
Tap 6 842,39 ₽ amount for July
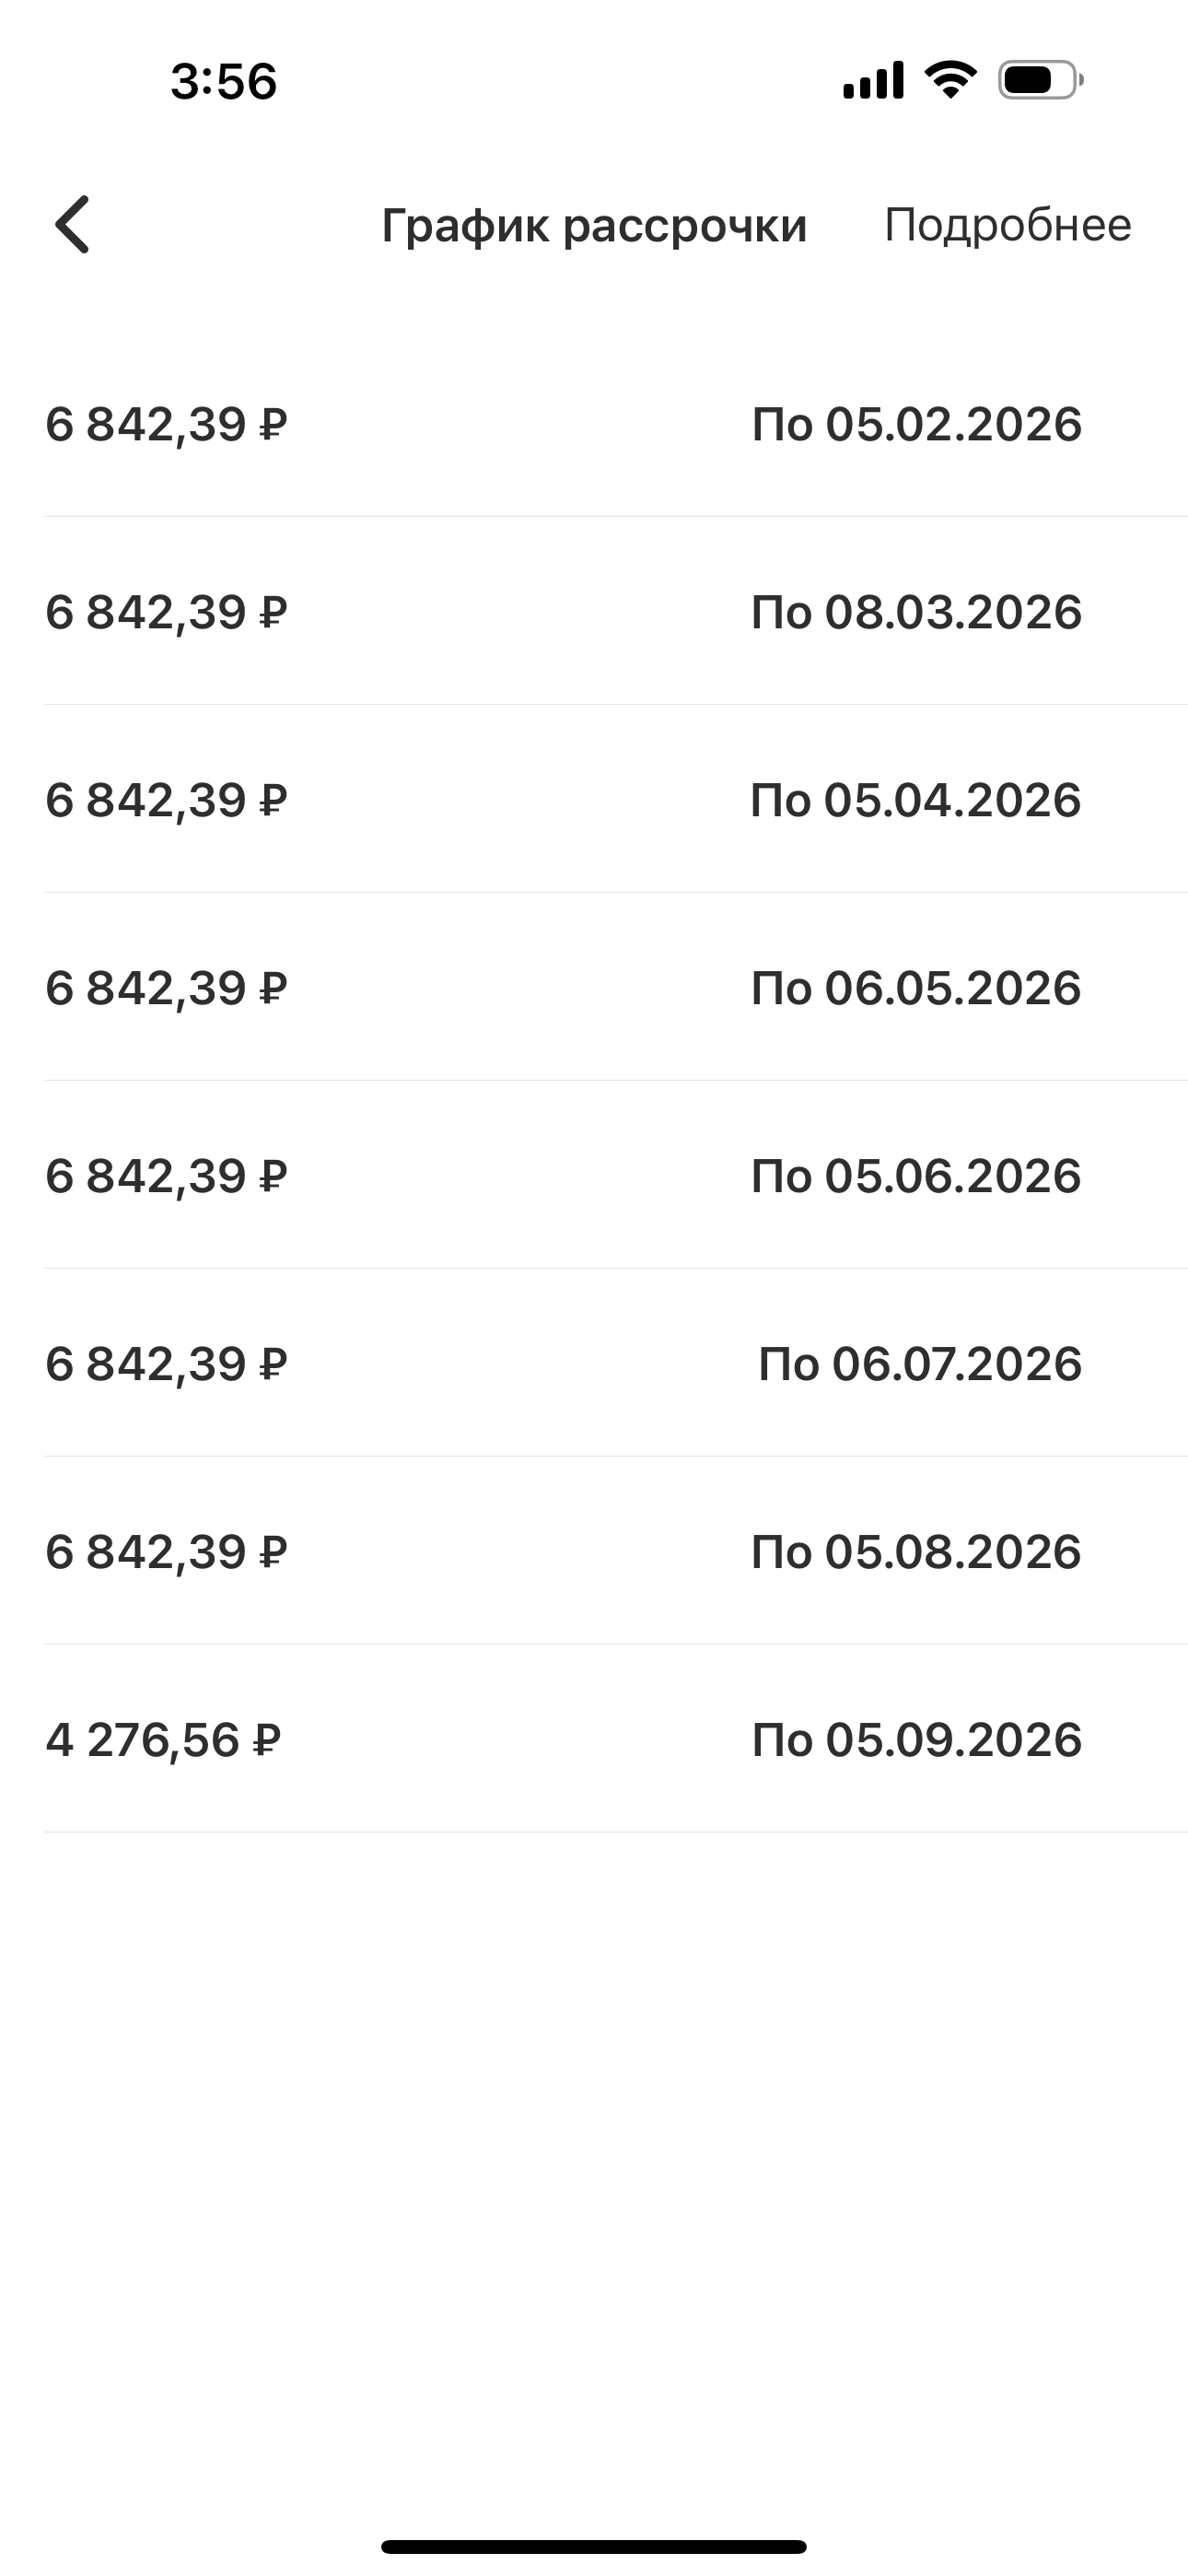[166, 1364]
